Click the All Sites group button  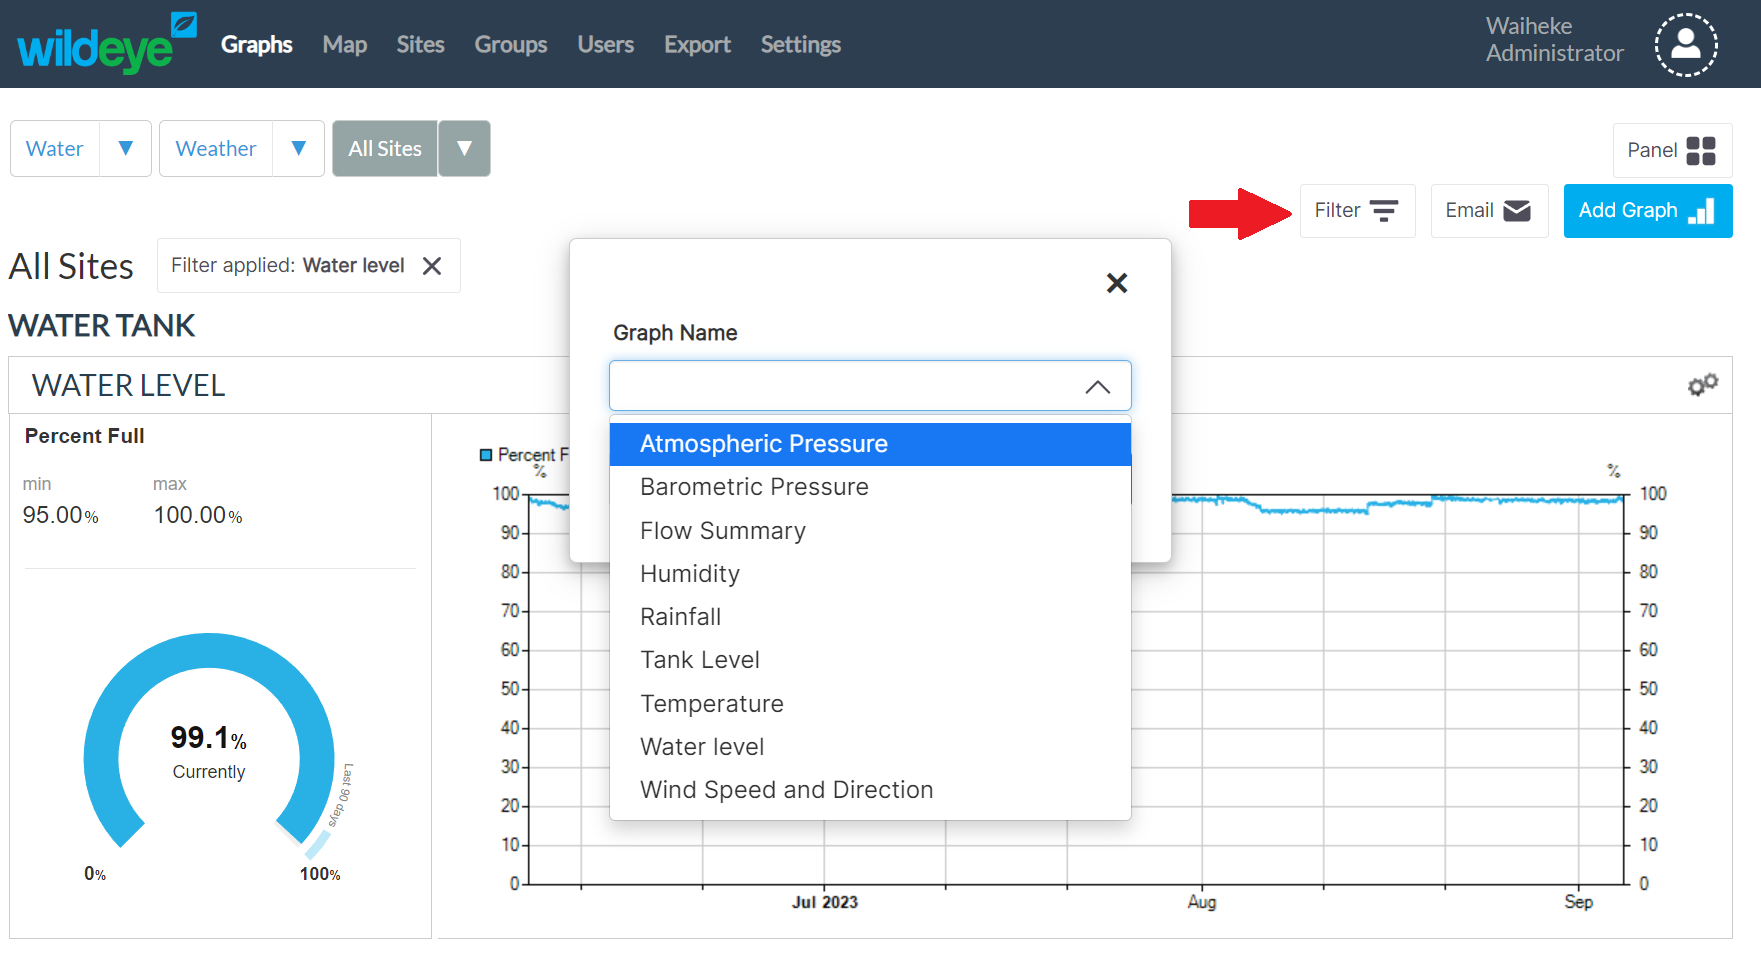(385, 149)
